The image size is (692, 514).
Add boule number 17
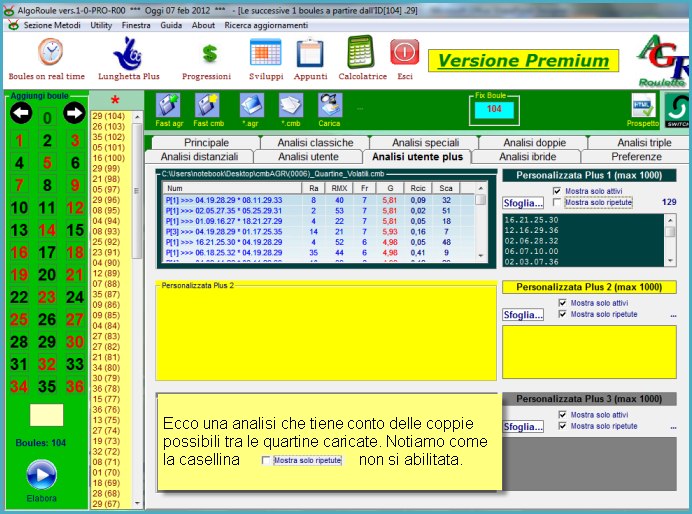point(47,252)
